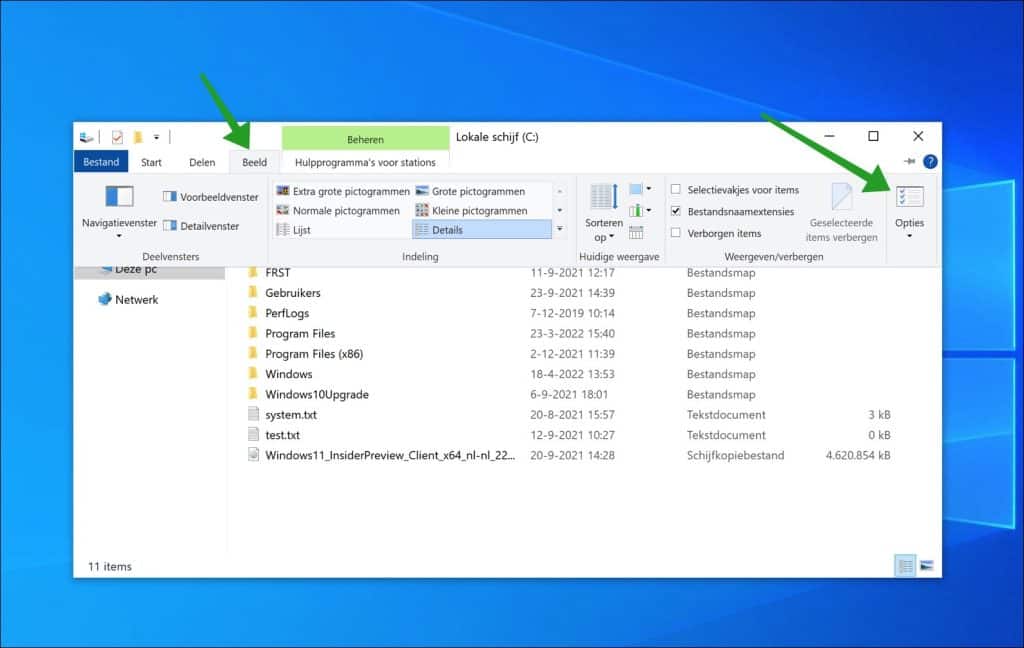Click the Eigenschappen icon in the quick access toolbar

point(115,137)
